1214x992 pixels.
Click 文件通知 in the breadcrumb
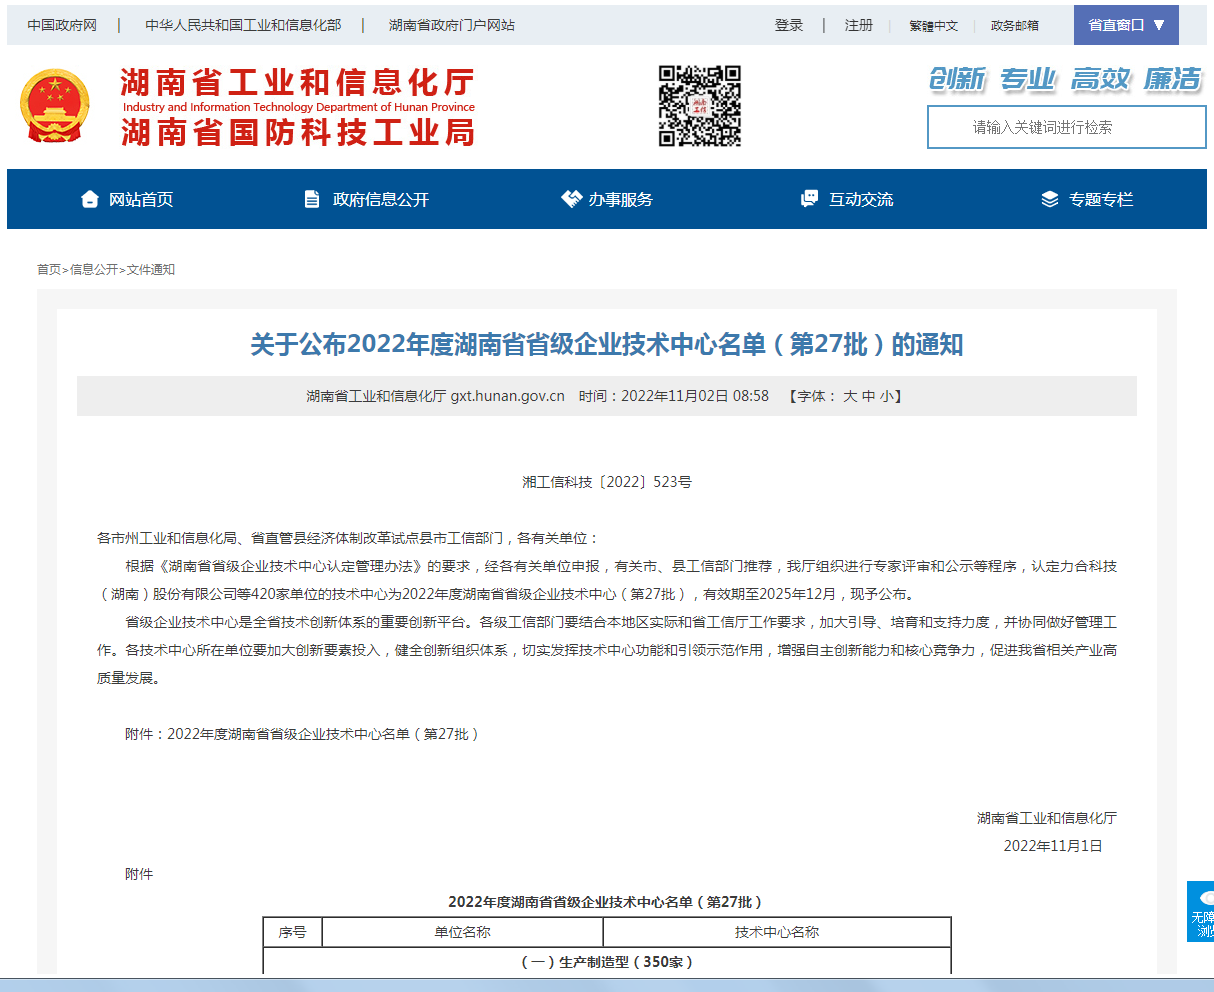151,269
